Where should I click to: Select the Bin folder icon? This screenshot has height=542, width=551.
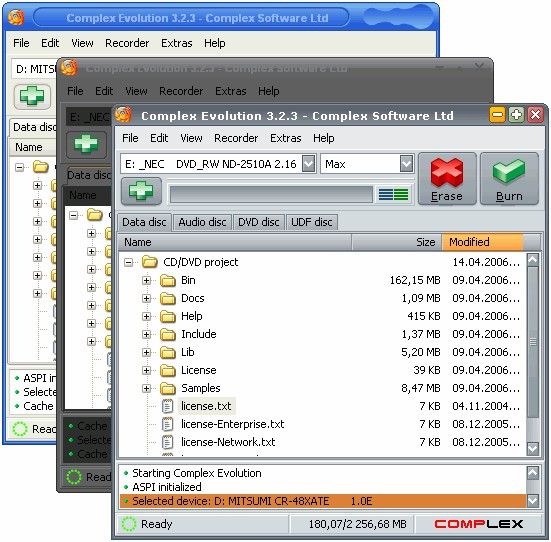168,280
